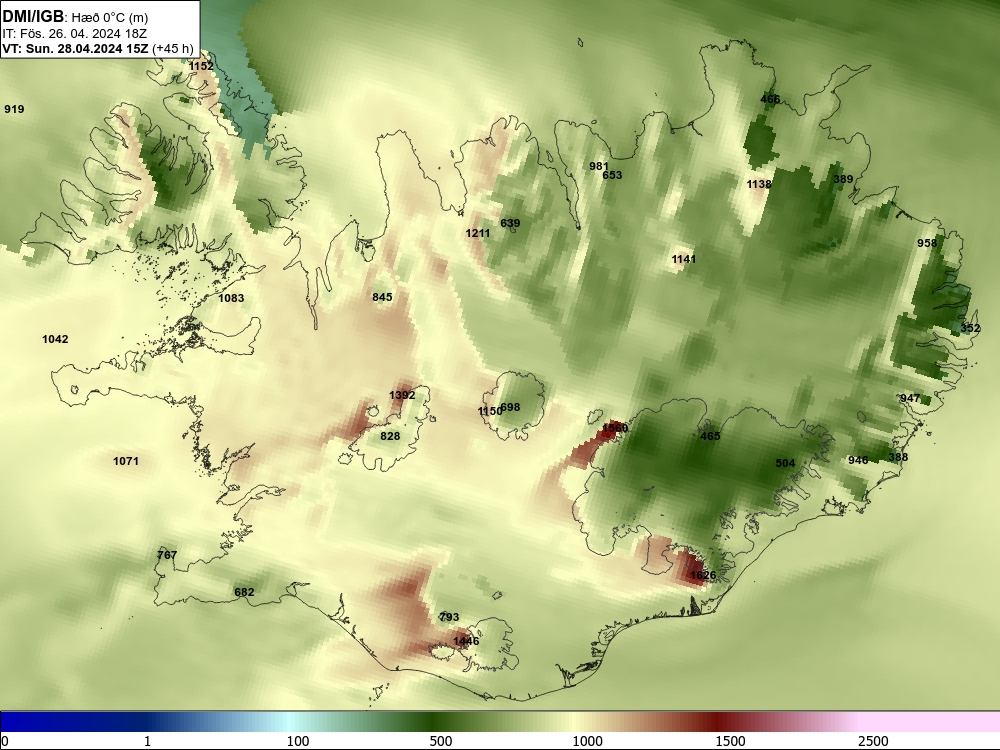Select the 1626 value in the dark red area

703,575
